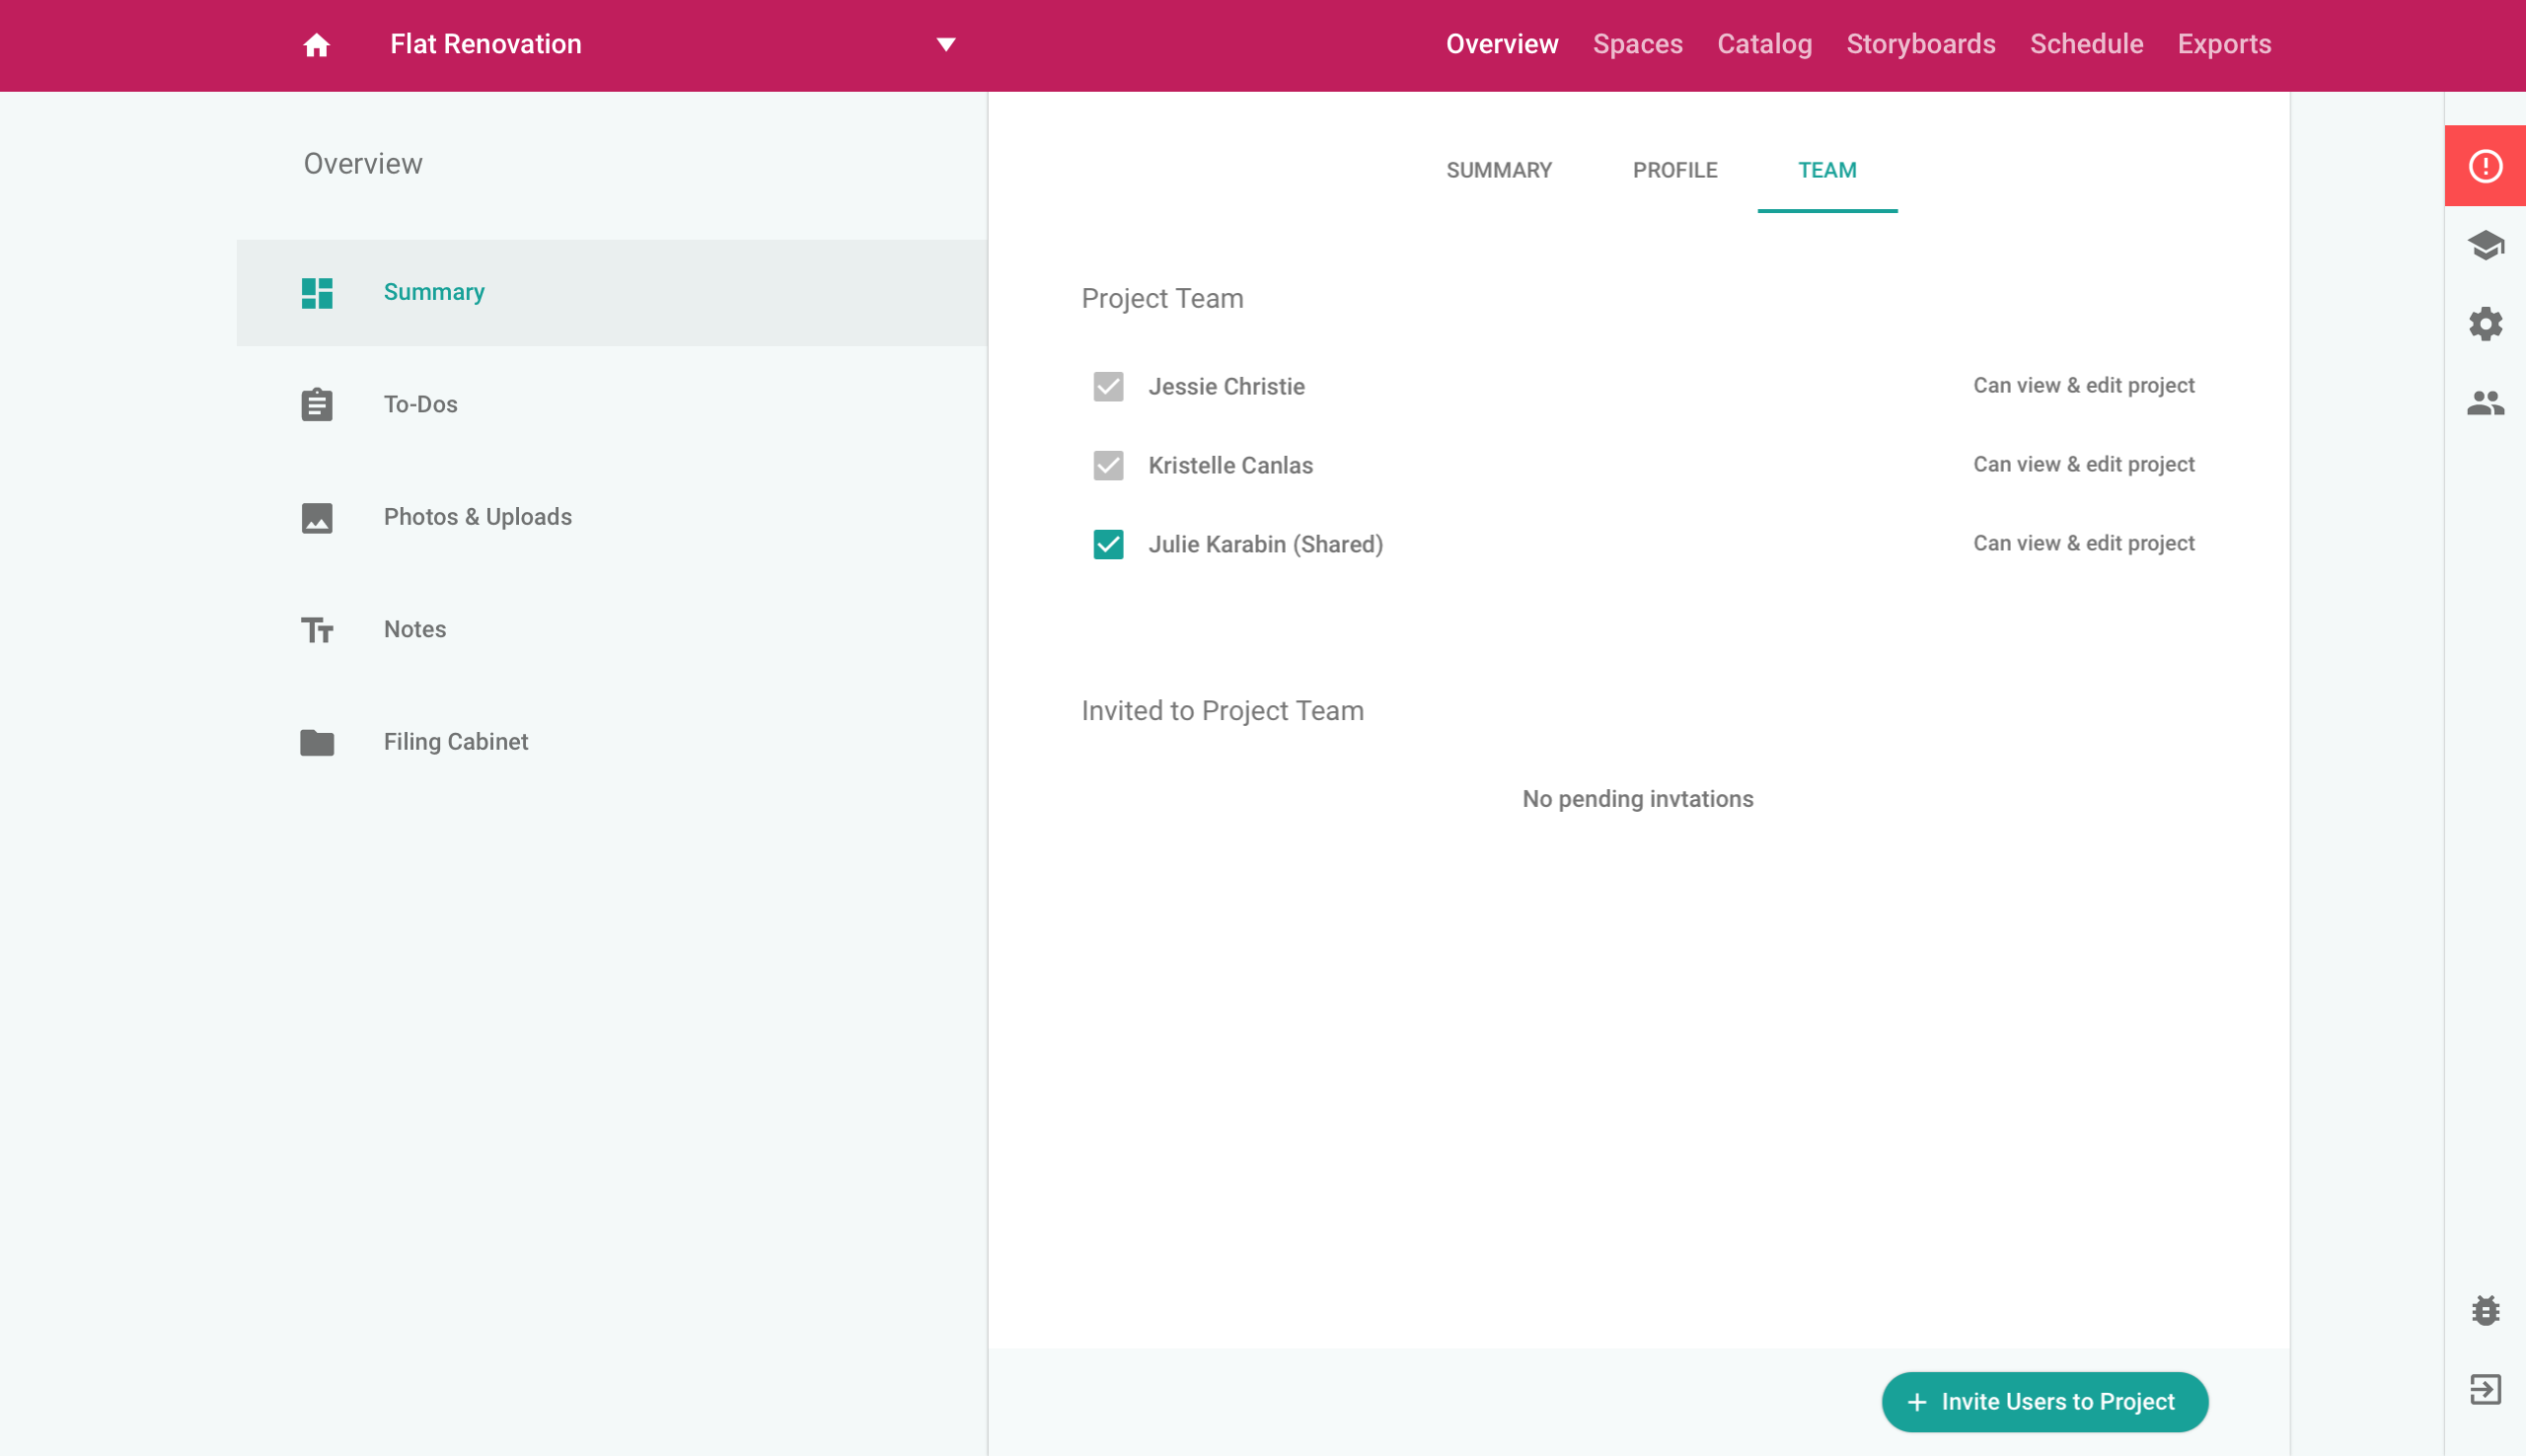Expand the Flat Renovation project dropdown arrow
This screenshot has height=1456, width=2526.
(x=945, y=45)
